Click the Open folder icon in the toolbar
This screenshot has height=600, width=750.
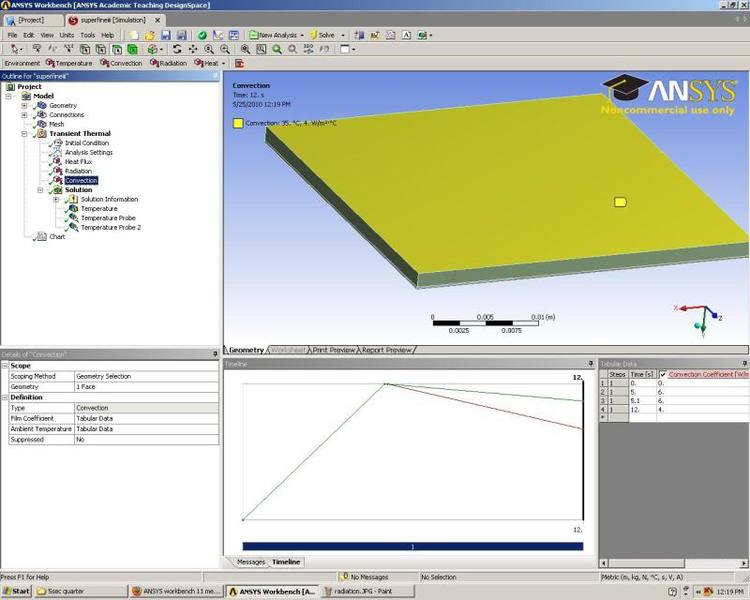[150, 35]
